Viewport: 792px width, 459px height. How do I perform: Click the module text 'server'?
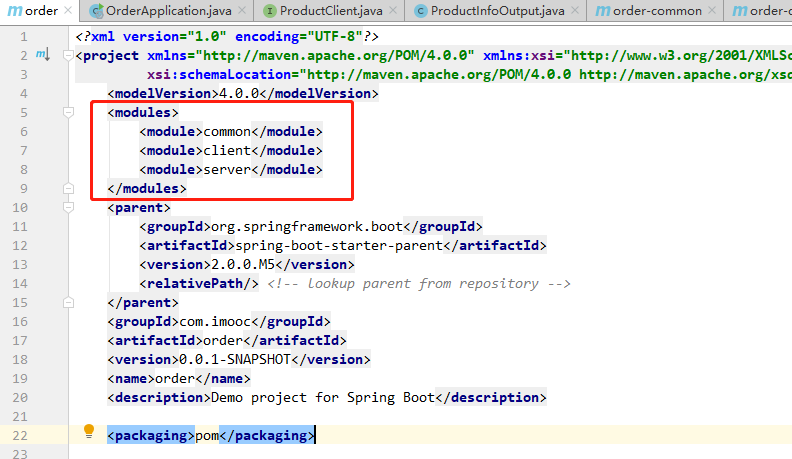coord(227,170)
